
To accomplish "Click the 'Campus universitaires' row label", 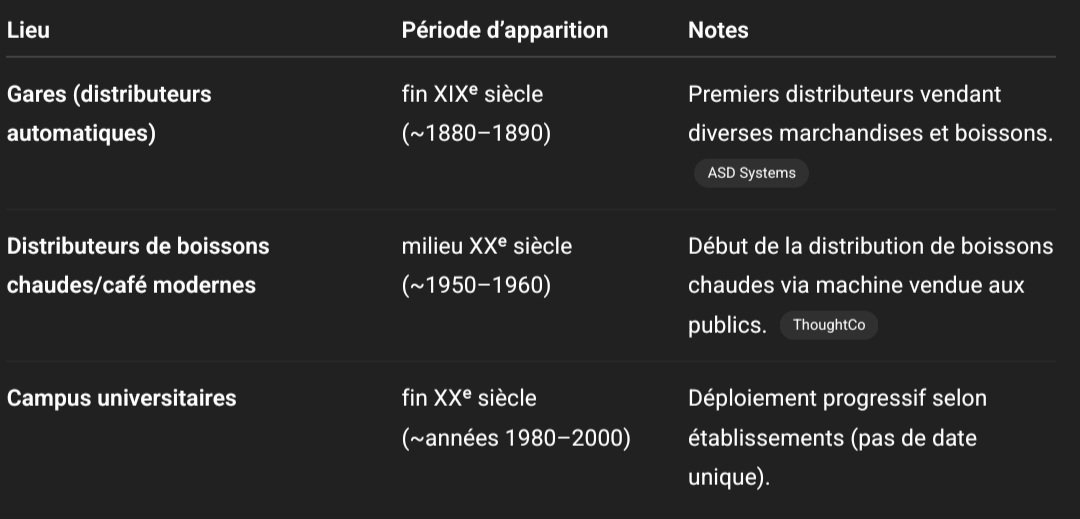I will point(121,398).
